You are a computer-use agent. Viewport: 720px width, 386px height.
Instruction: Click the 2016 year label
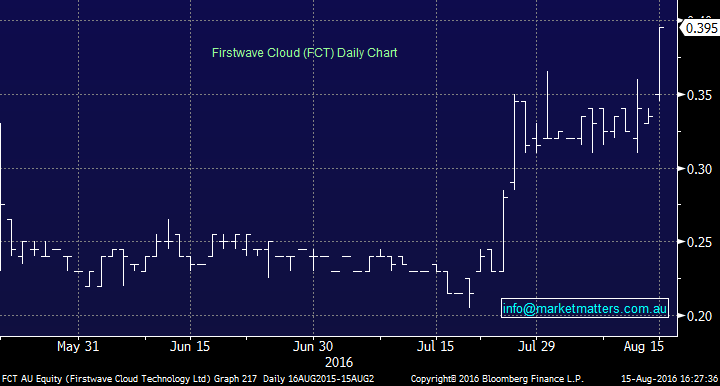click(339, 362)
